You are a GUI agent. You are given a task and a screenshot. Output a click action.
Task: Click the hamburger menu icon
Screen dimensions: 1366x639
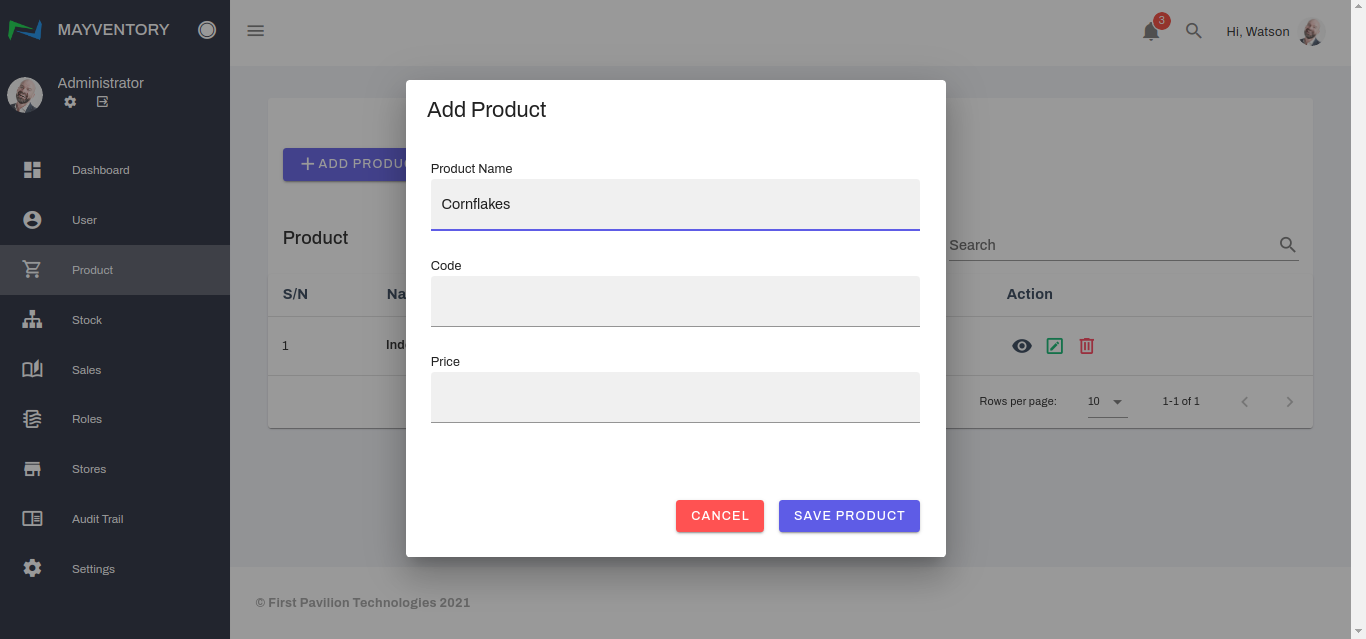click(x=255, y=31)
